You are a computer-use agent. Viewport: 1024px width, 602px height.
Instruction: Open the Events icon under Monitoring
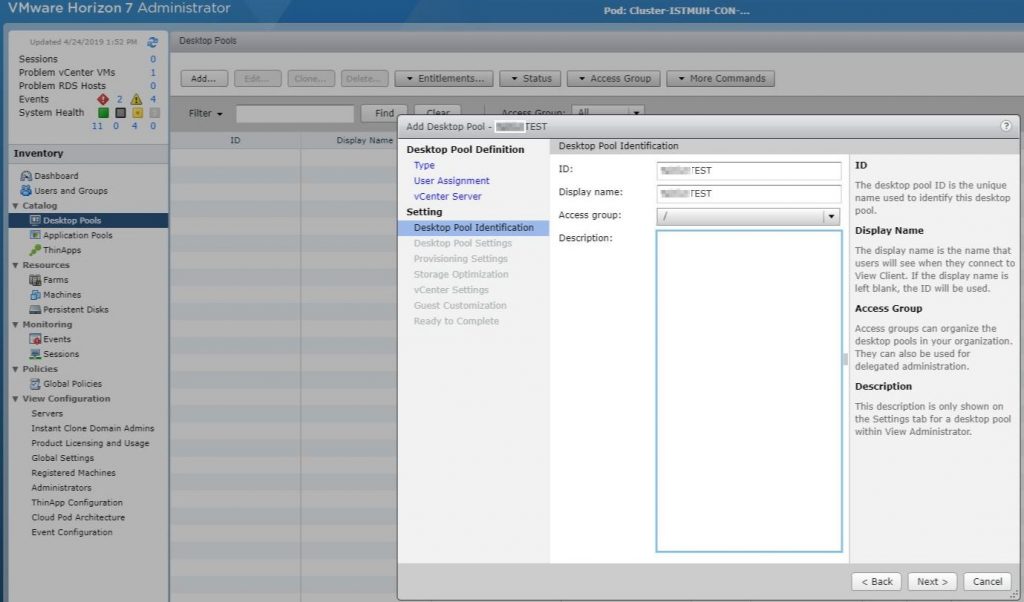tap(35, 339)
